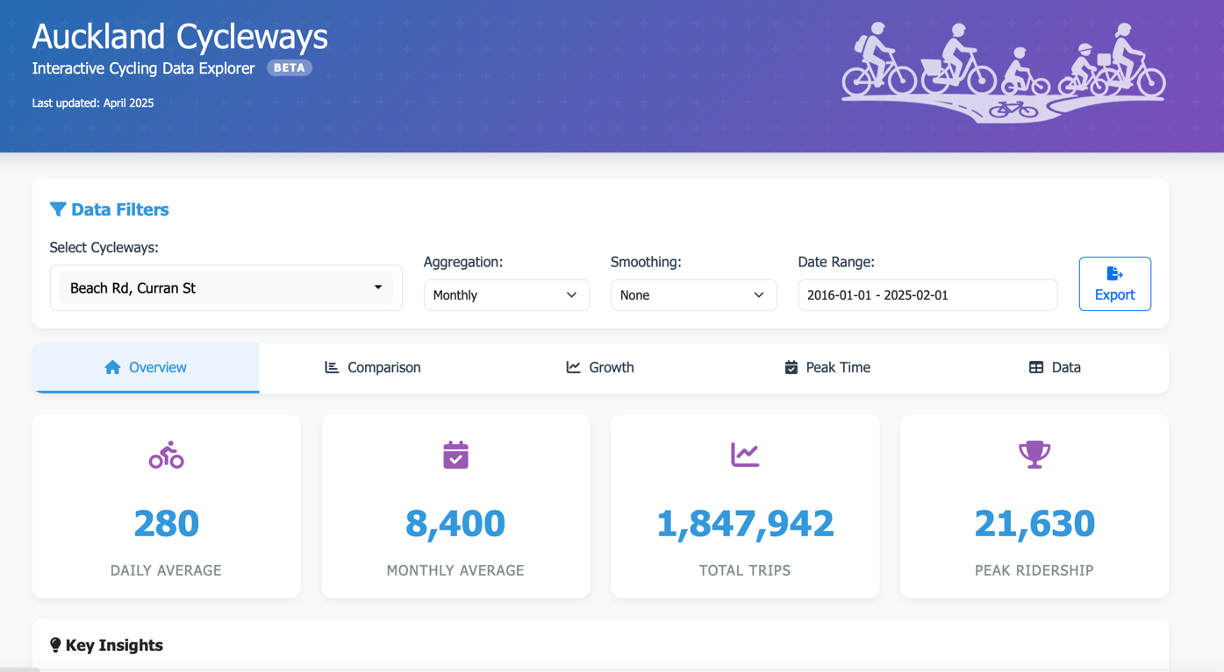Click the line chart icon above Total Trips
Image resolution: width=1224 pixels, height=672 pixels.
[x=745, y=455]
